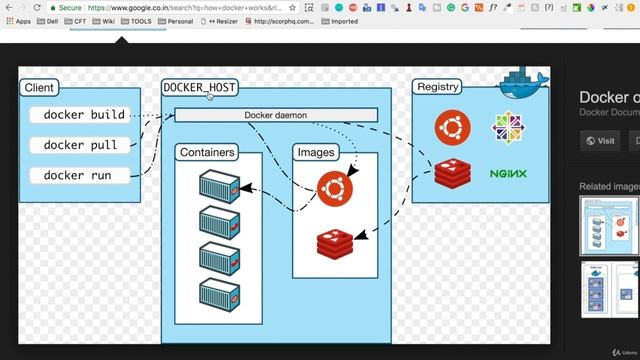This screenshot has width=640, height=360.
Task: Open the multicolor Google G extension
Action: (464, 7)
